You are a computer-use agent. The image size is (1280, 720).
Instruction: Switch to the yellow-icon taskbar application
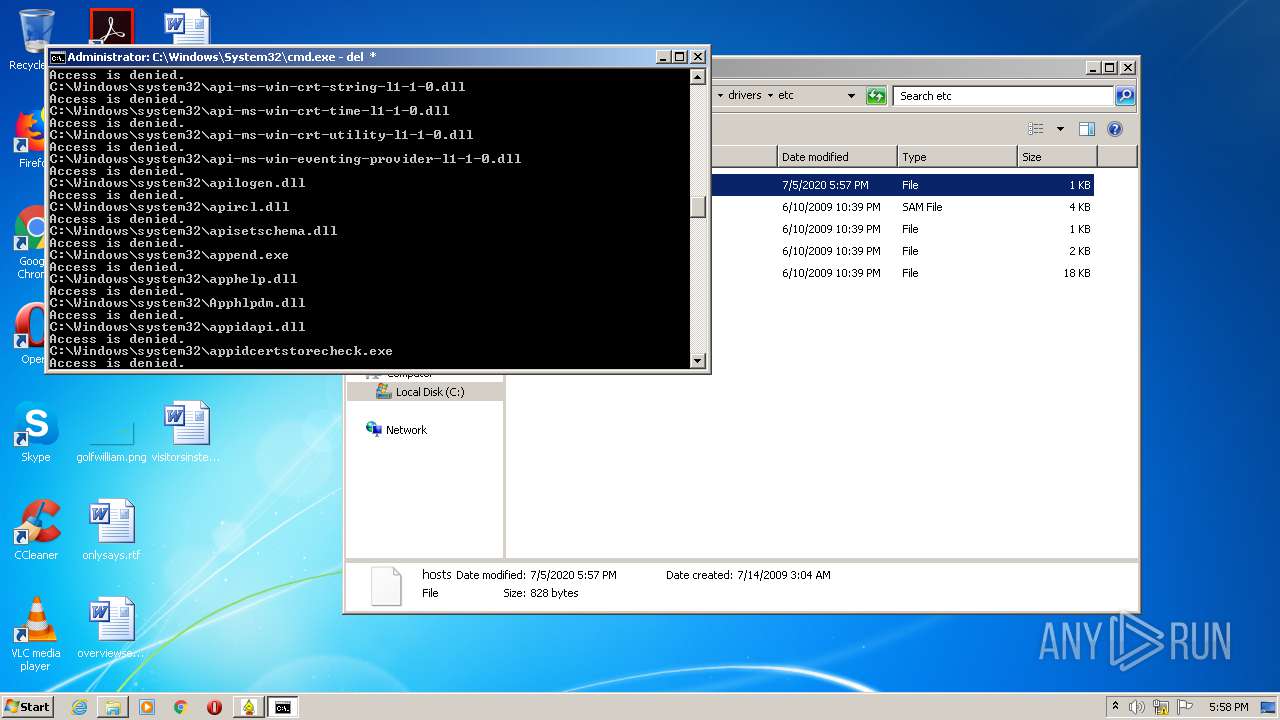click(x=248, y=707)
